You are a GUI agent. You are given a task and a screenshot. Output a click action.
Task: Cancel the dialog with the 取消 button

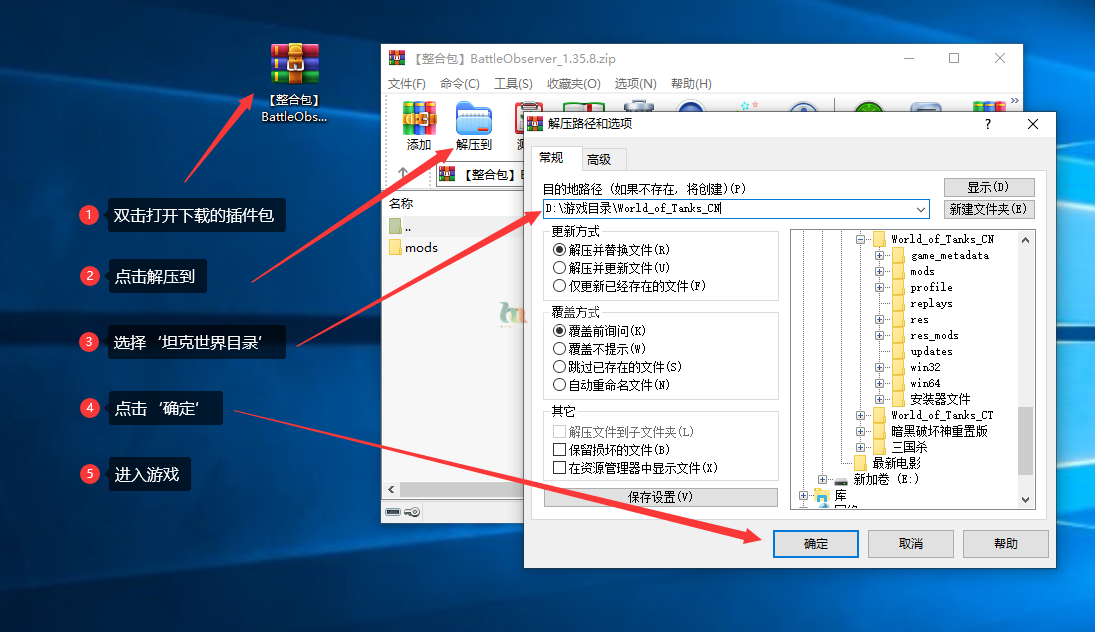(911, 544)
